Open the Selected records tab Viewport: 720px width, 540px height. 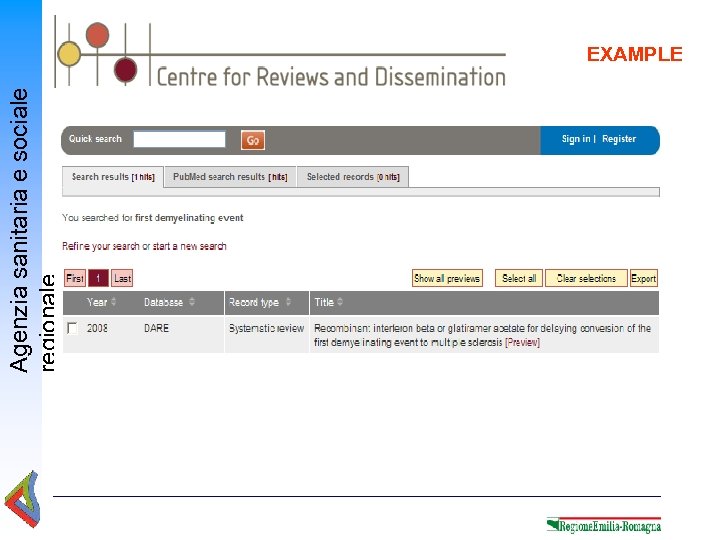[x=353, y=177]
